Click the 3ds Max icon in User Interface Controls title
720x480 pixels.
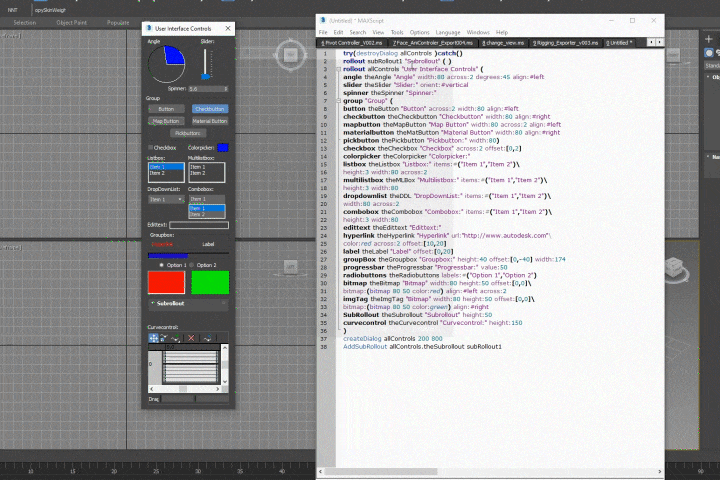(x=149, y=28)
